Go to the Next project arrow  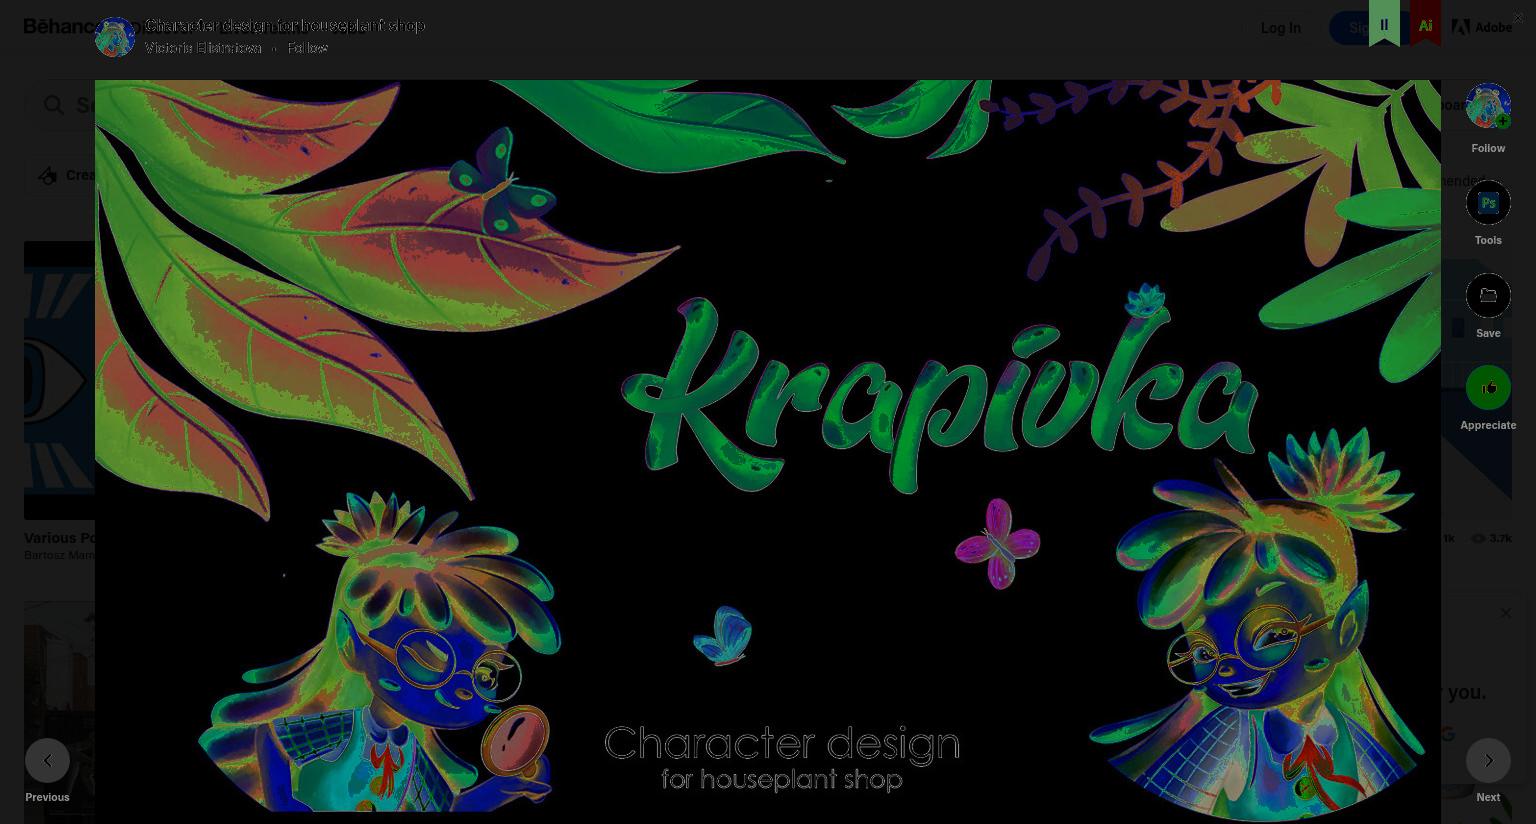pyautogui.click(x=1488, y=760)
